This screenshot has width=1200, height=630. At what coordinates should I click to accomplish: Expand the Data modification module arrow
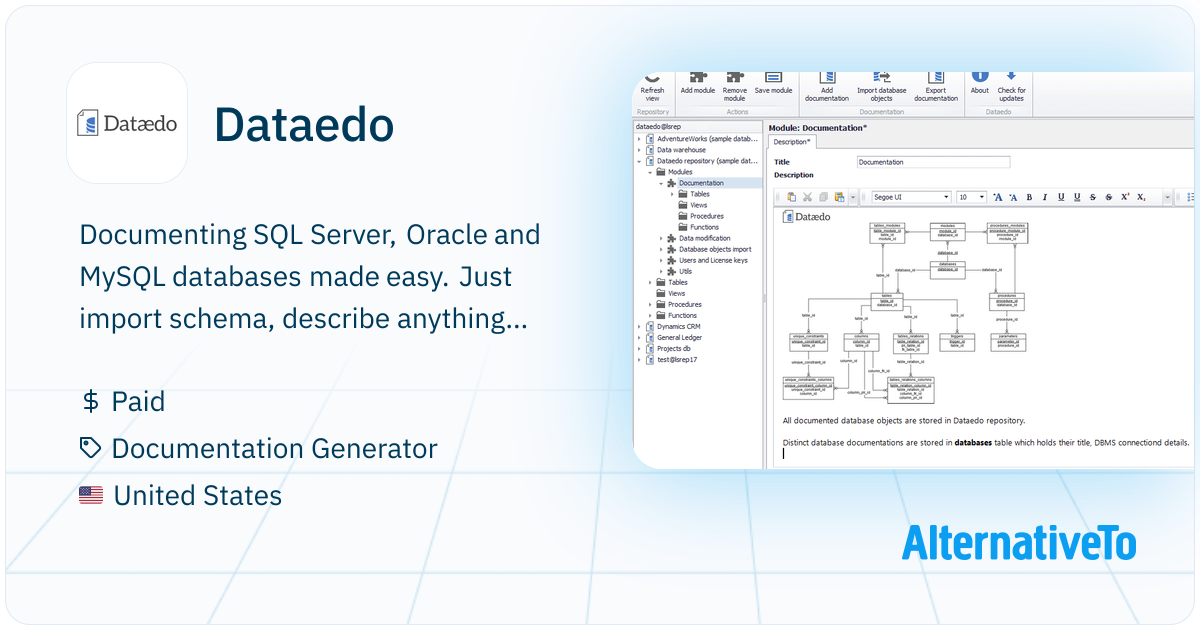[661, 238]
